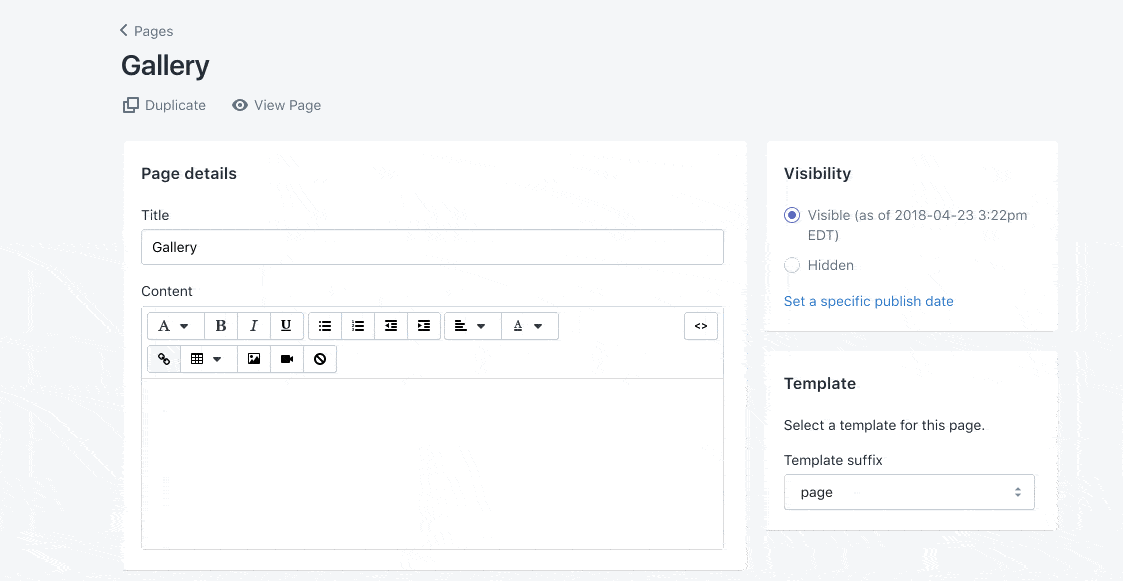Click the Visibility heading
This screenshot has height=581, width=1123.
(x=817, y=173)
